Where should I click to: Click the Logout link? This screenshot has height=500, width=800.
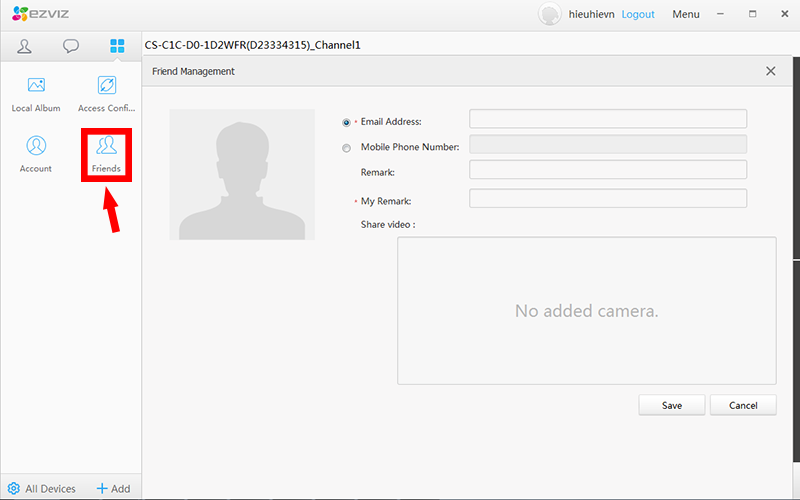click(x=638, y=15)
